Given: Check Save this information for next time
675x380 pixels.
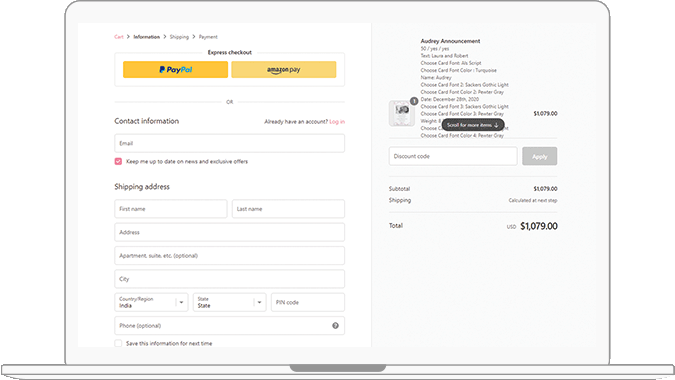Looking at the screenshot, I should (118, 343).
